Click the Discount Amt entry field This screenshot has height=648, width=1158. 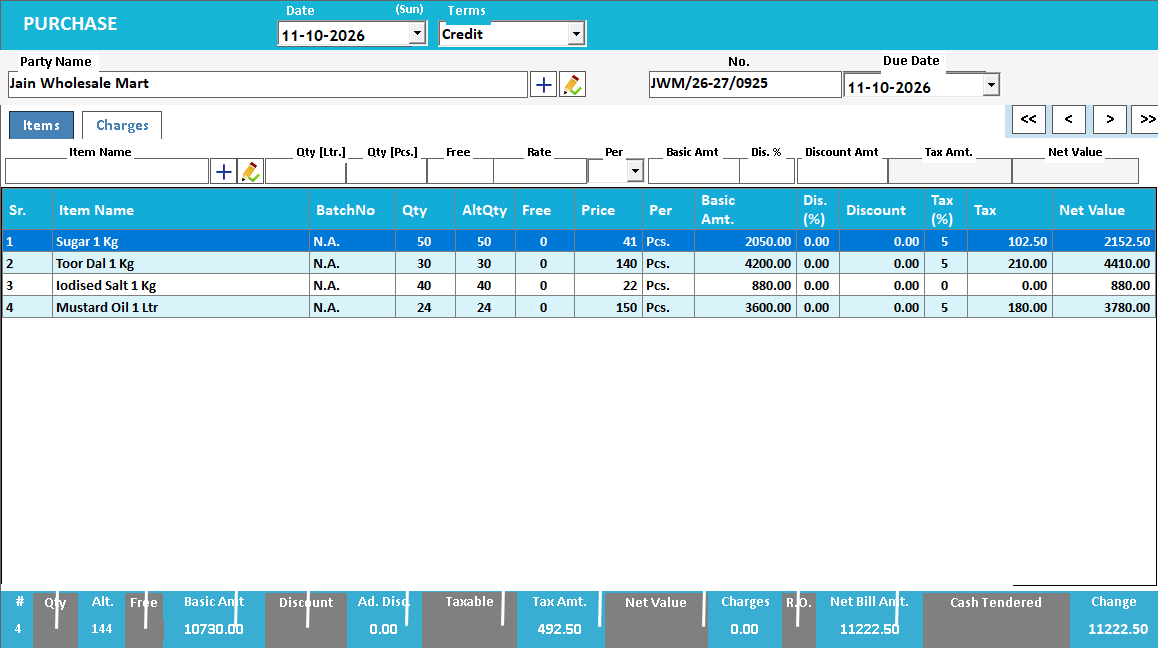click(843, 171)
